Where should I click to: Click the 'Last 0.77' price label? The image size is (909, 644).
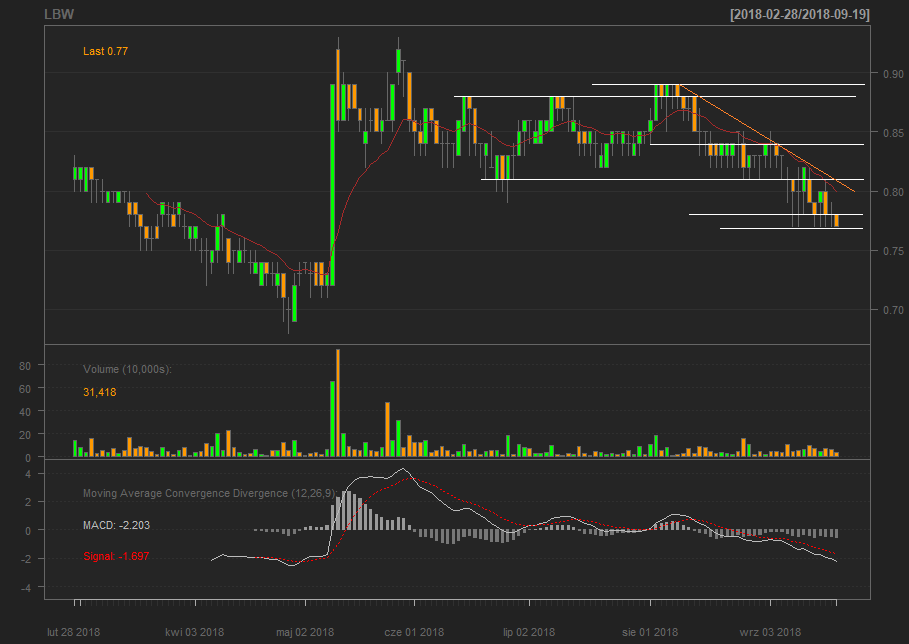click(106, 51)
